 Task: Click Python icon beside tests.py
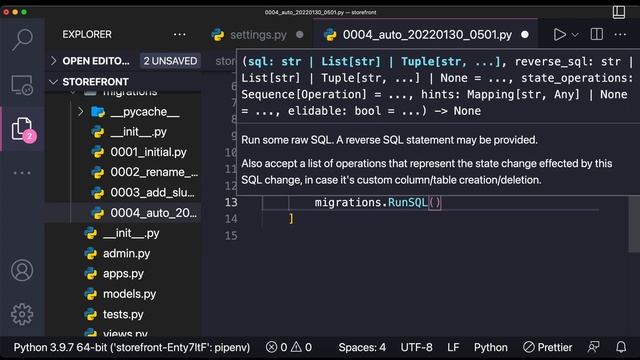[90, 314]
